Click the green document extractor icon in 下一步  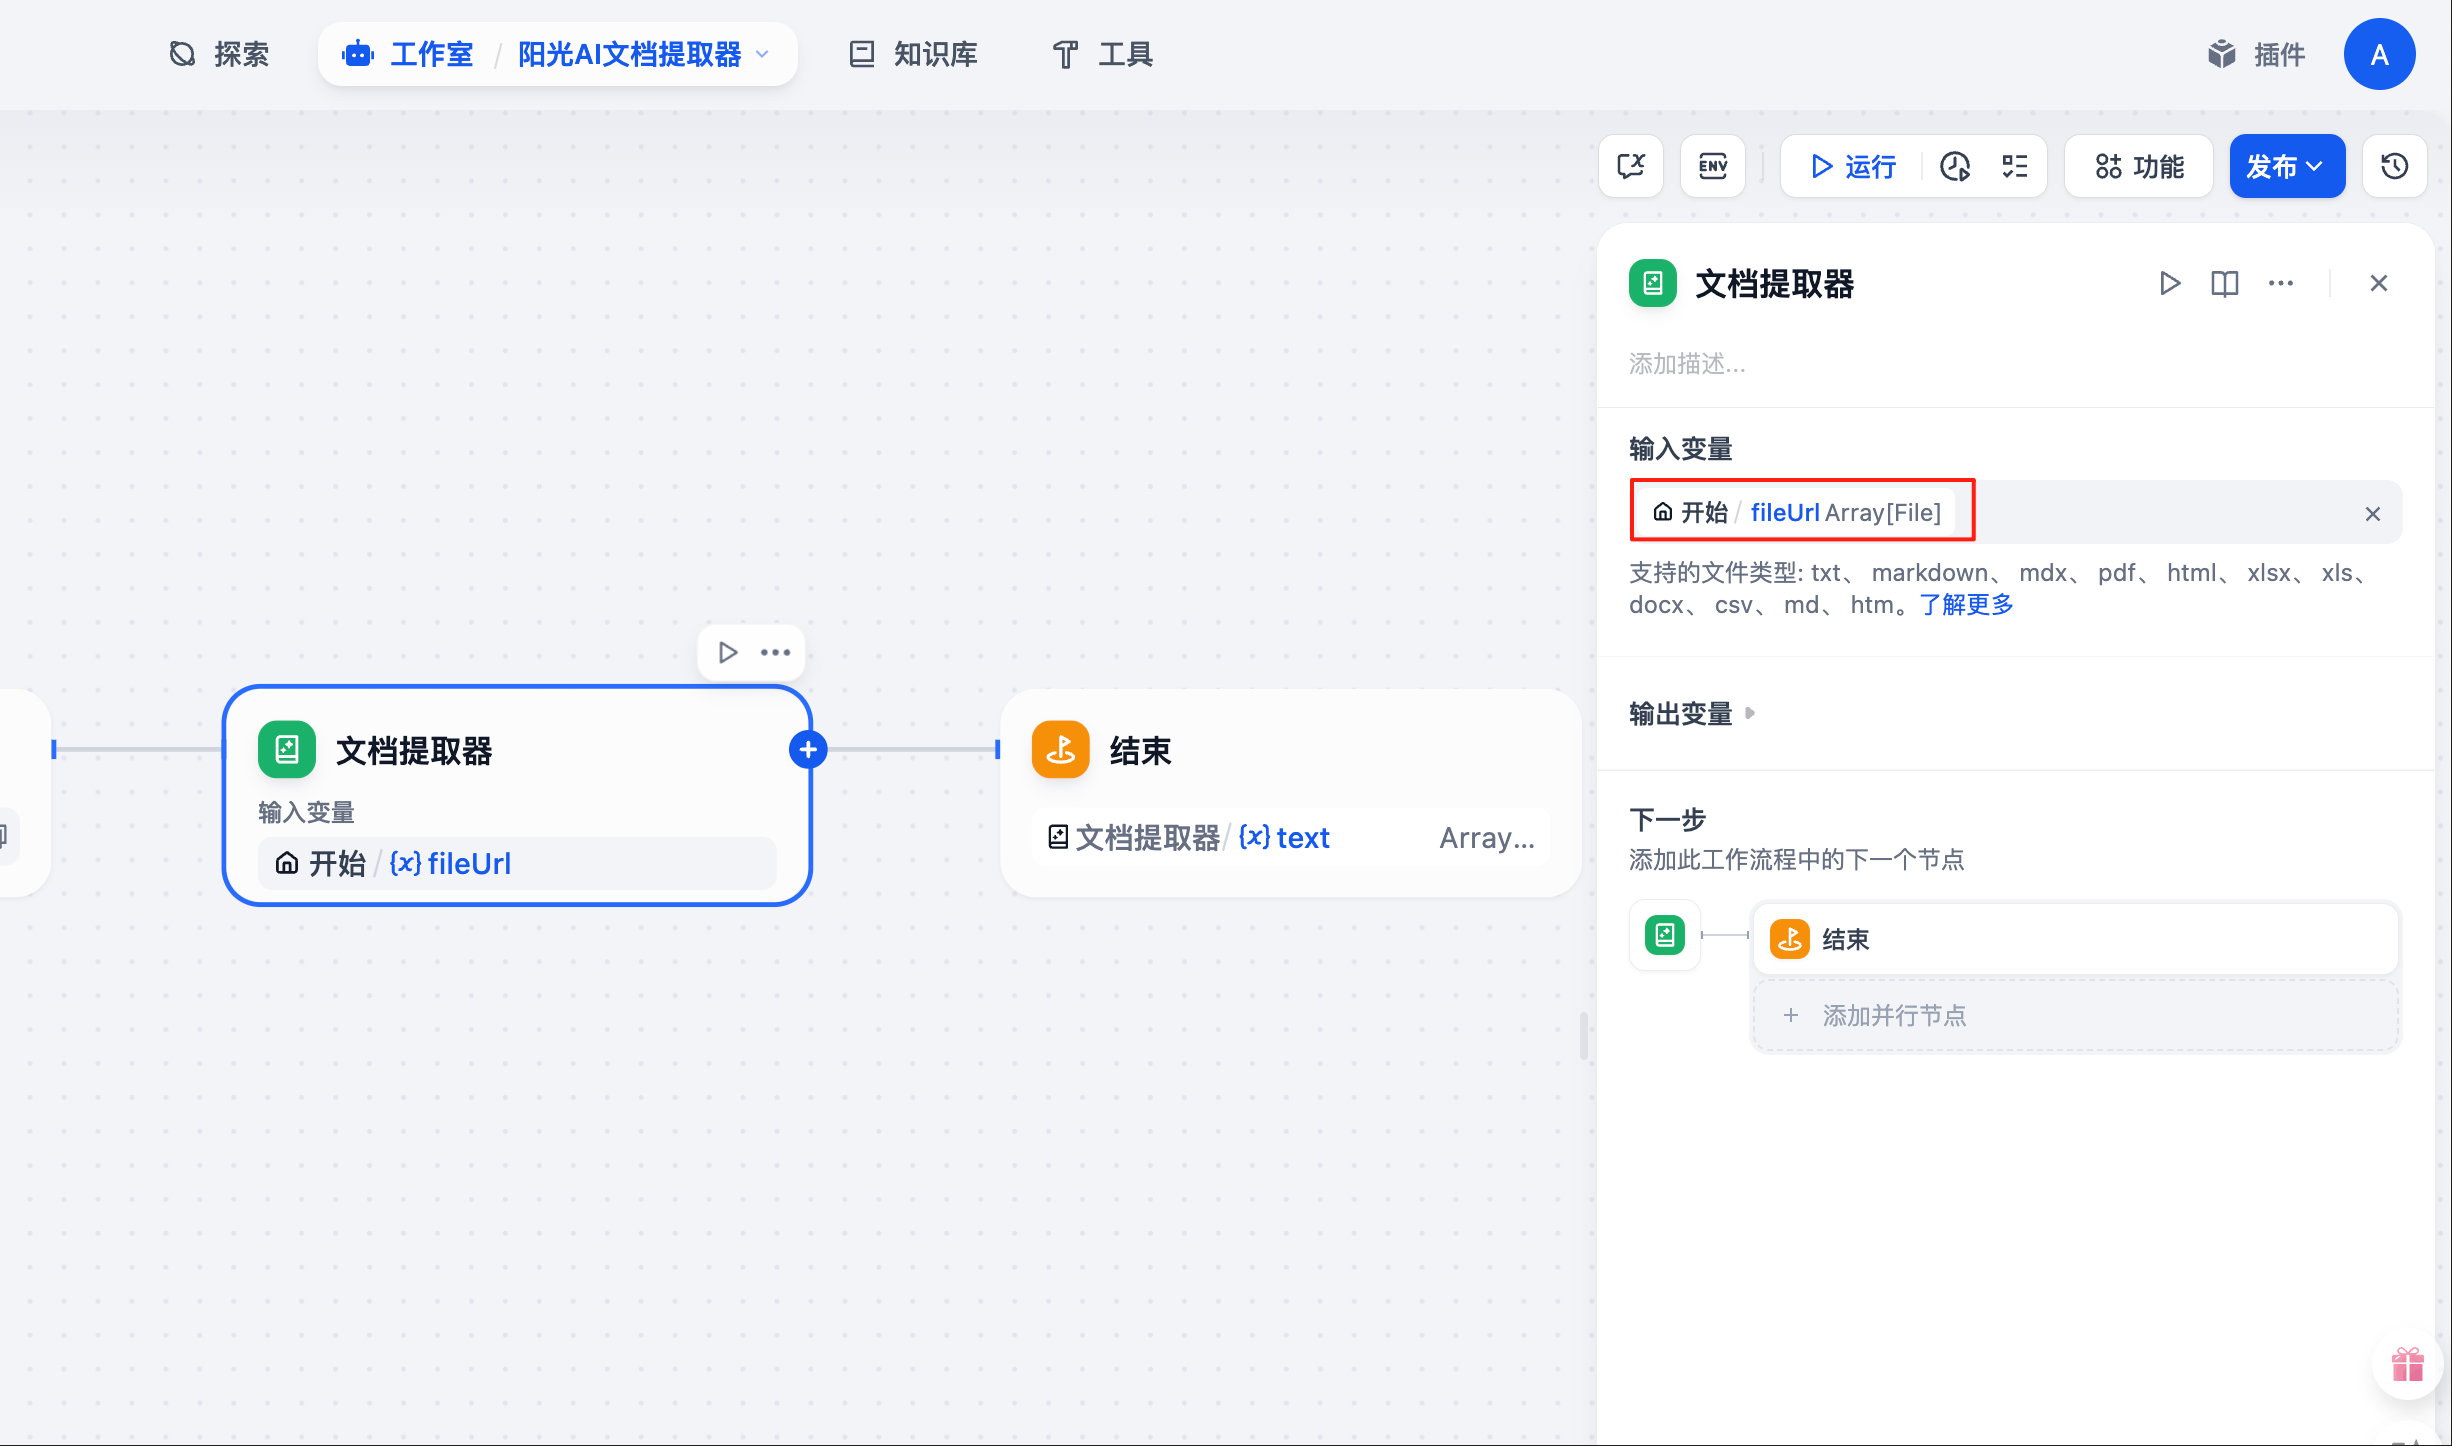(1665, 935)
